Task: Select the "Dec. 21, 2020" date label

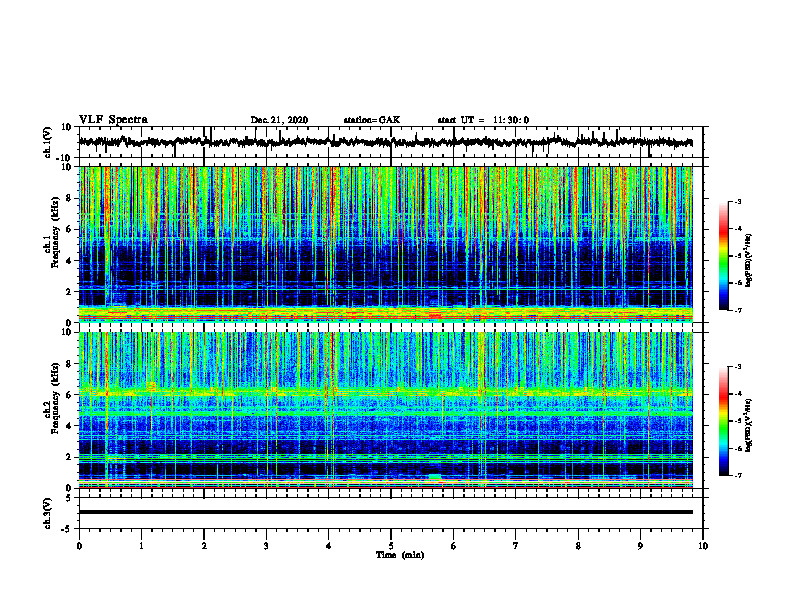Action: [x=279, y=120]
